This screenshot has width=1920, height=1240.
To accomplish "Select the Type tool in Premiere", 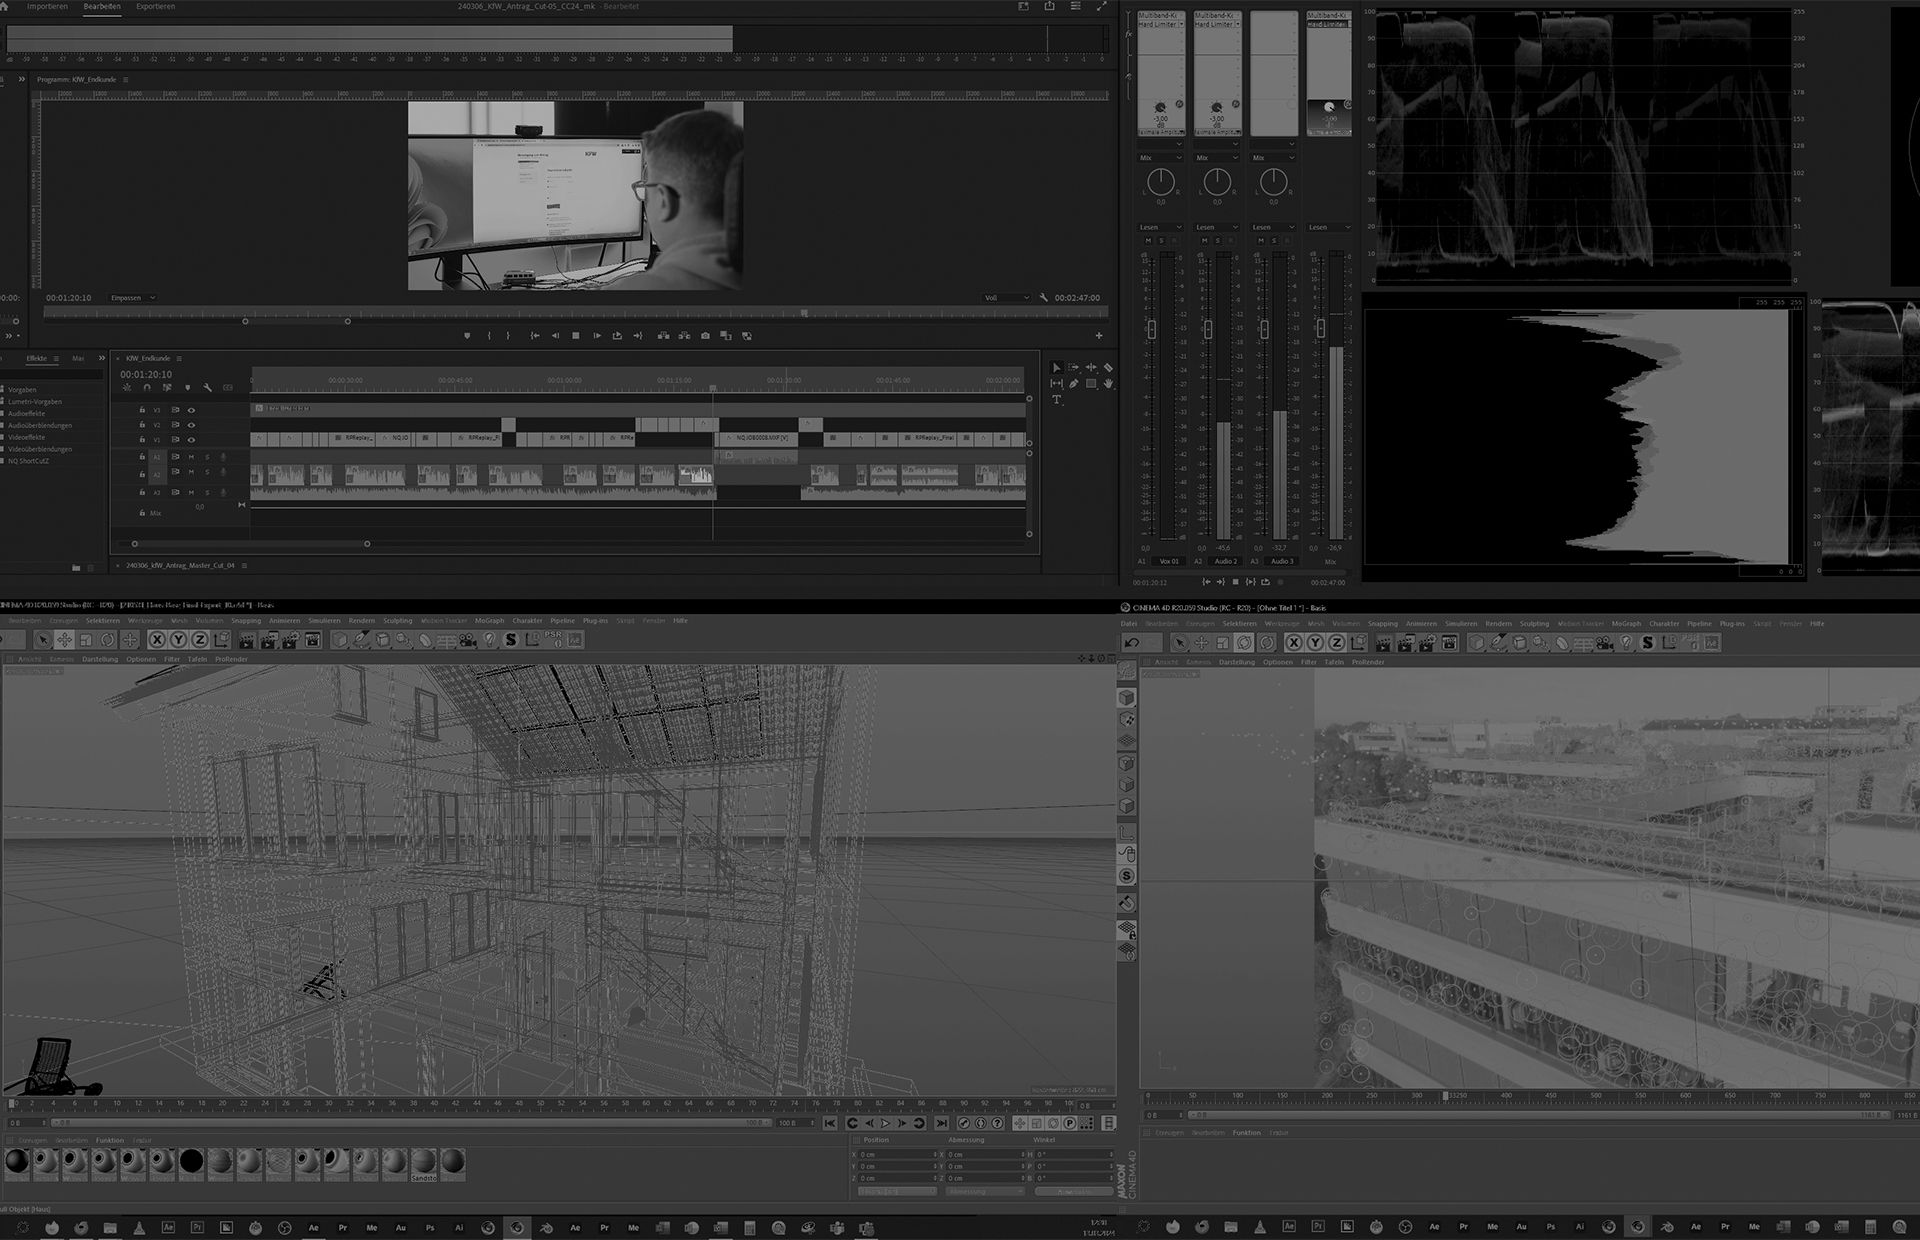I will coord(1057,400).
